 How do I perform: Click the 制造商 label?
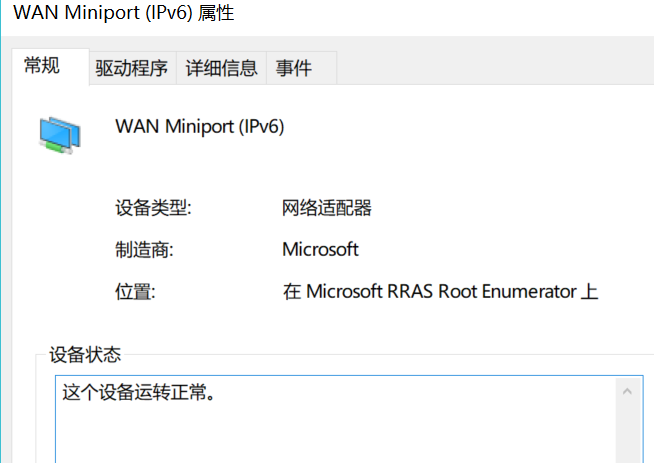tap(144, 250)
